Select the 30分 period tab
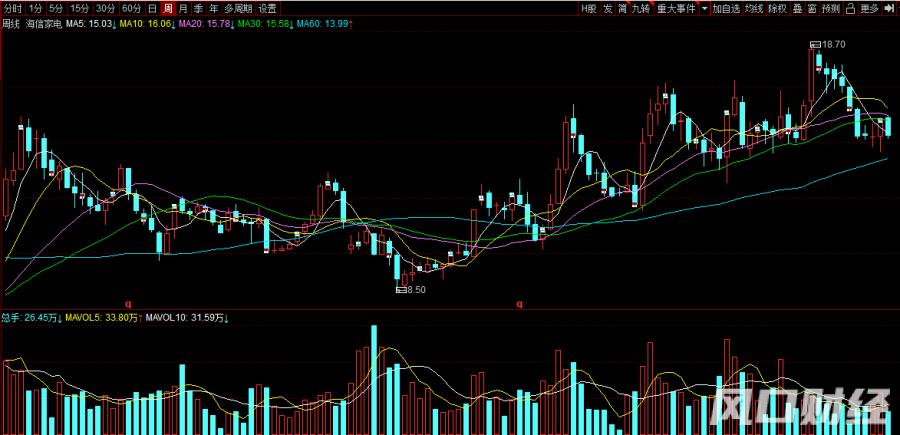The image size is (900, 435). point(106,8)
